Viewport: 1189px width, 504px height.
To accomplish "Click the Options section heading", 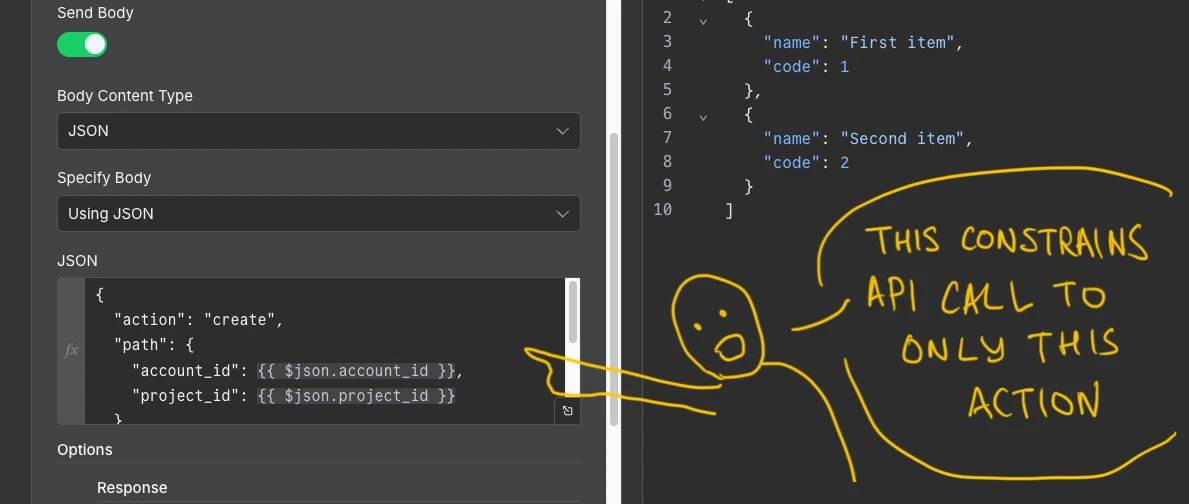I will [85, 450].
